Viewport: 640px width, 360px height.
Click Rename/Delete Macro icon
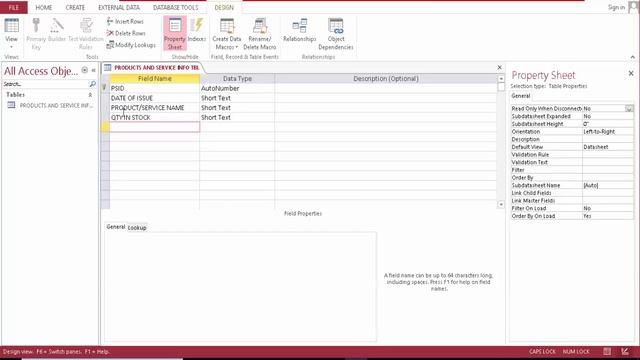[x=260, y=34]
